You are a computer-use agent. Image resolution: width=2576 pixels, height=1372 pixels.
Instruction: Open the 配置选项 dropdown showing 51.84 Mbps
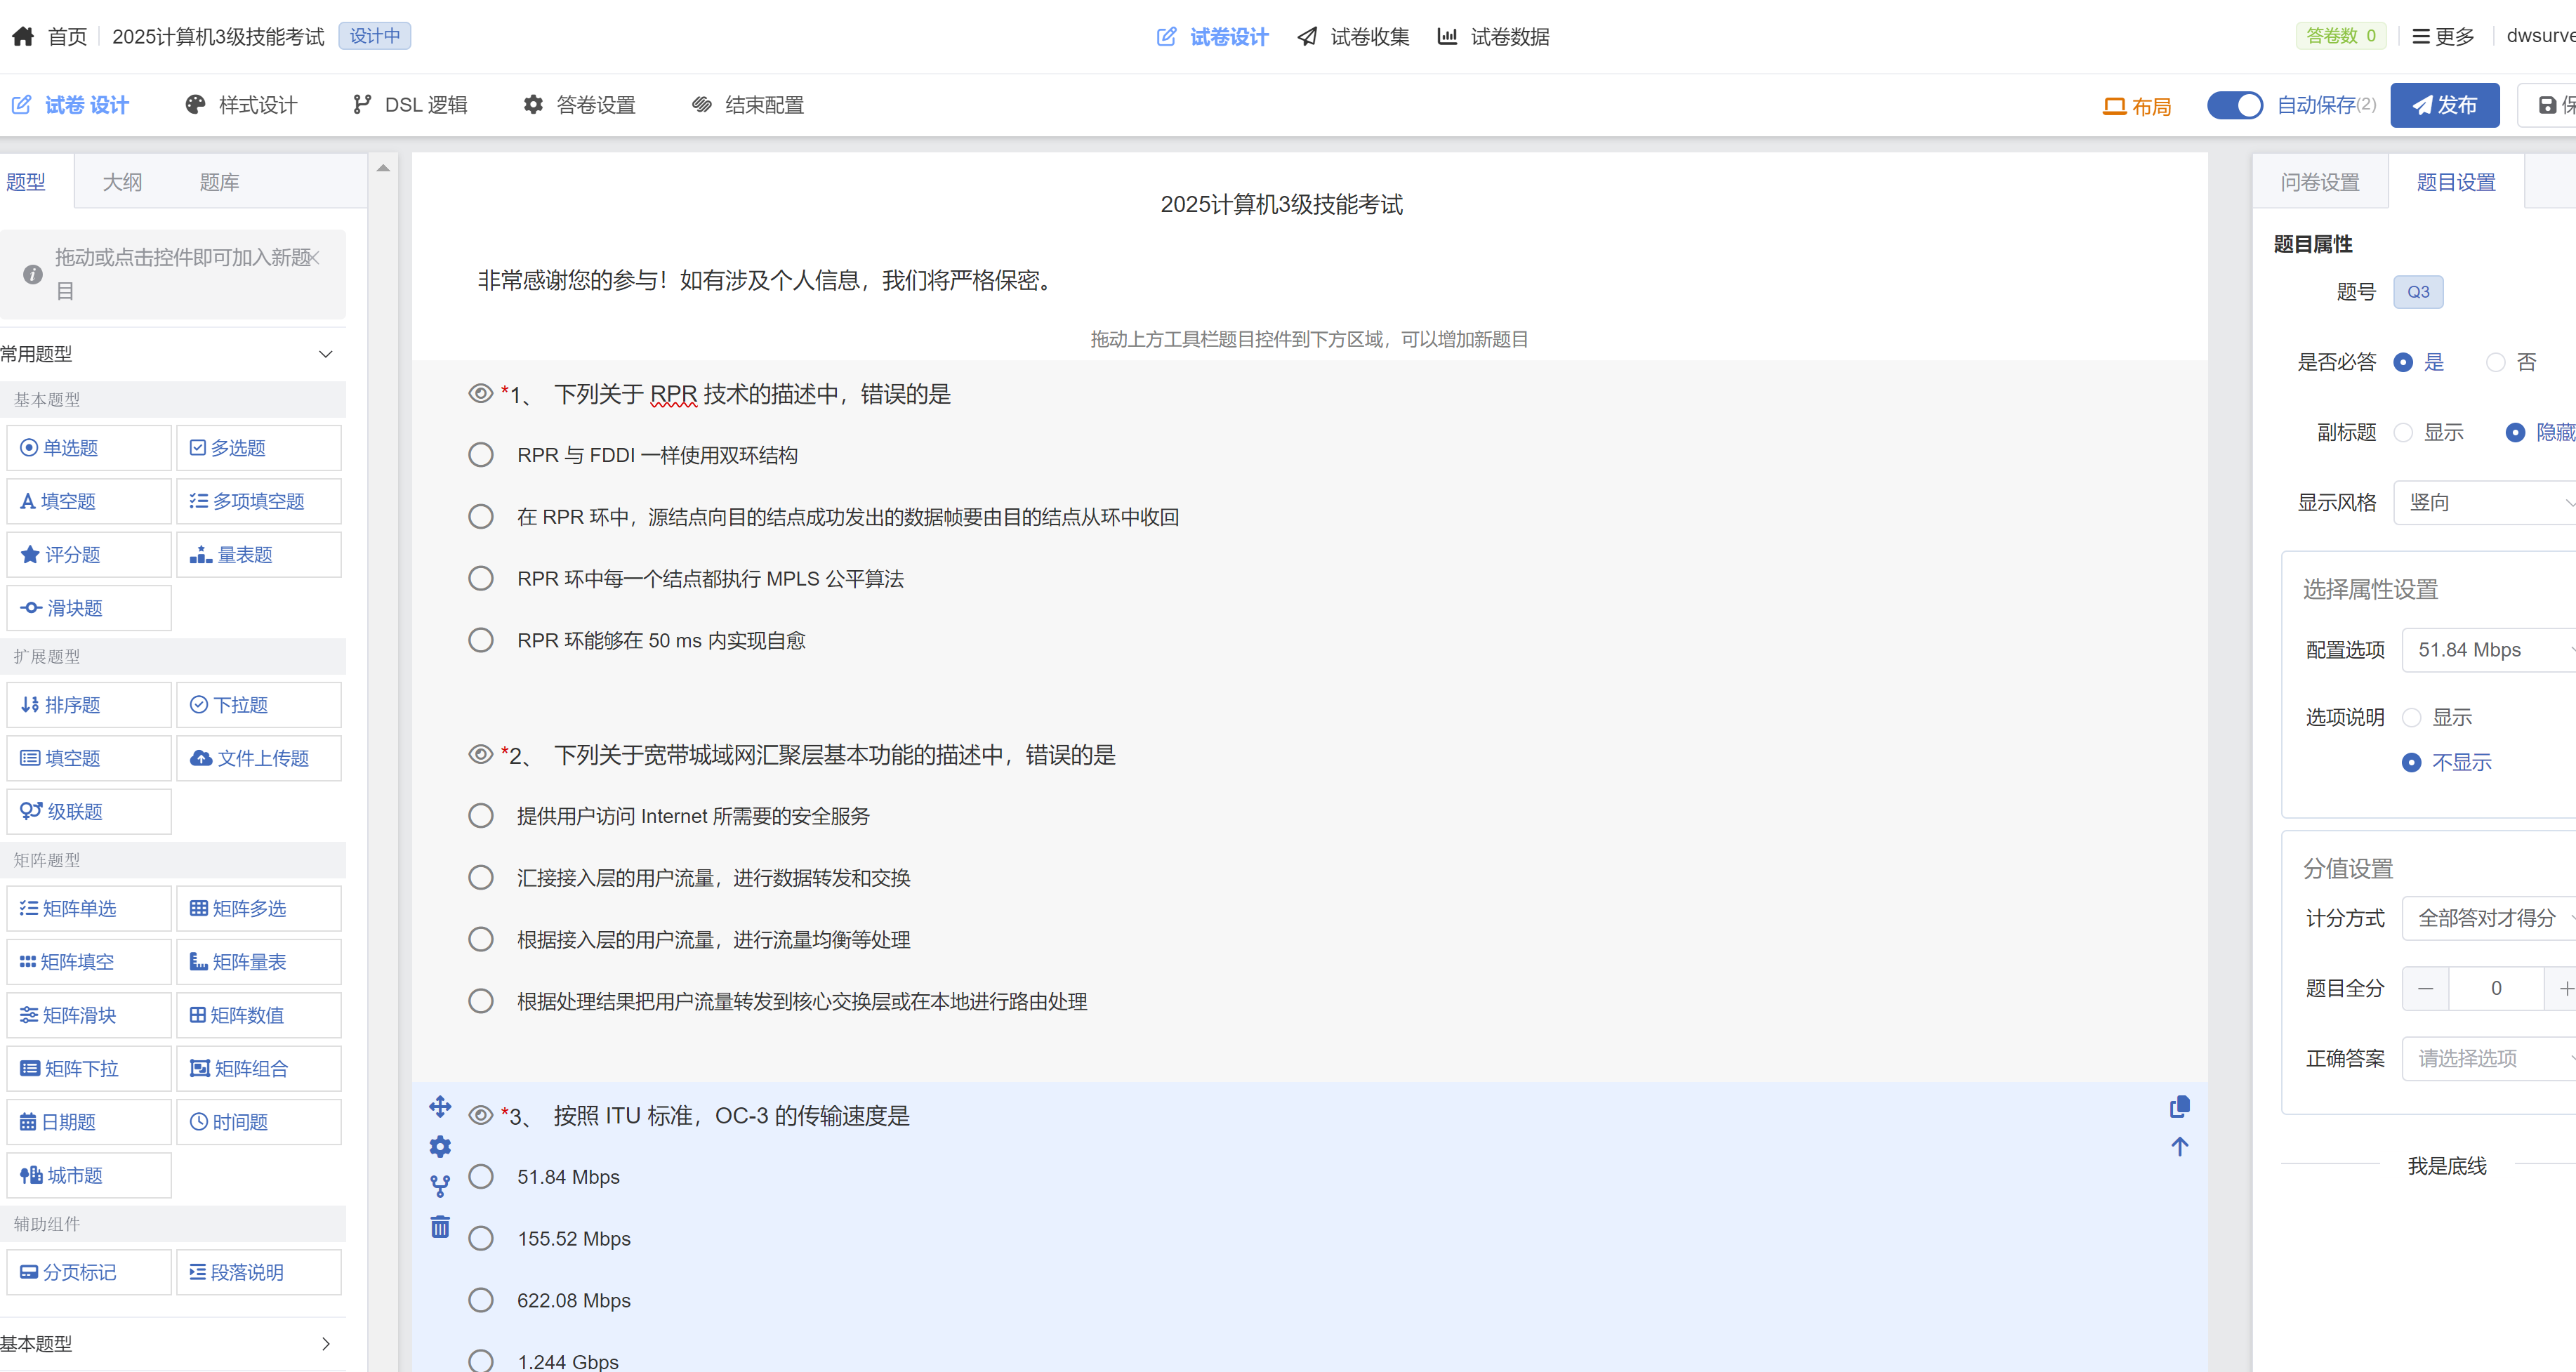point(2490,650)
